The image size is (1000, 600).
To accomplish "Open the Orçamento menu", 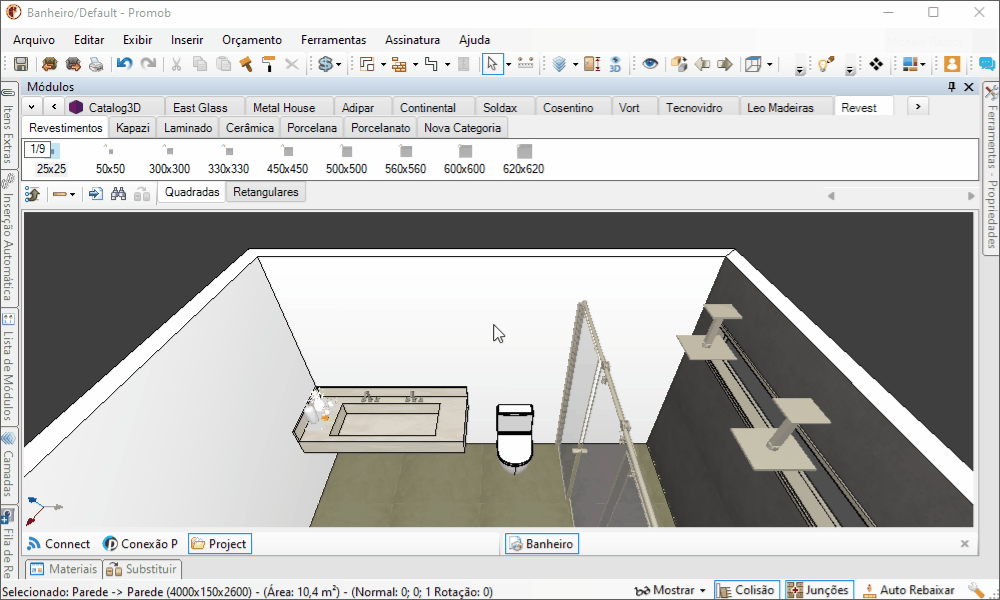I will [252, 40].
